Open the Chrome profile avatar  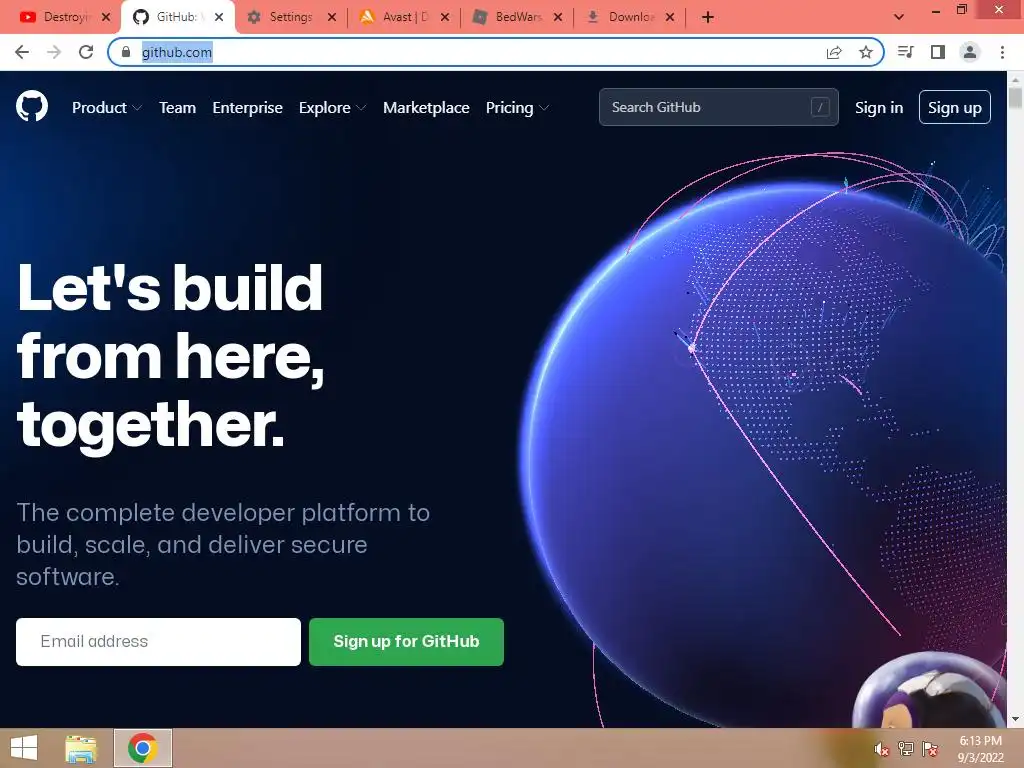[970, 52]
